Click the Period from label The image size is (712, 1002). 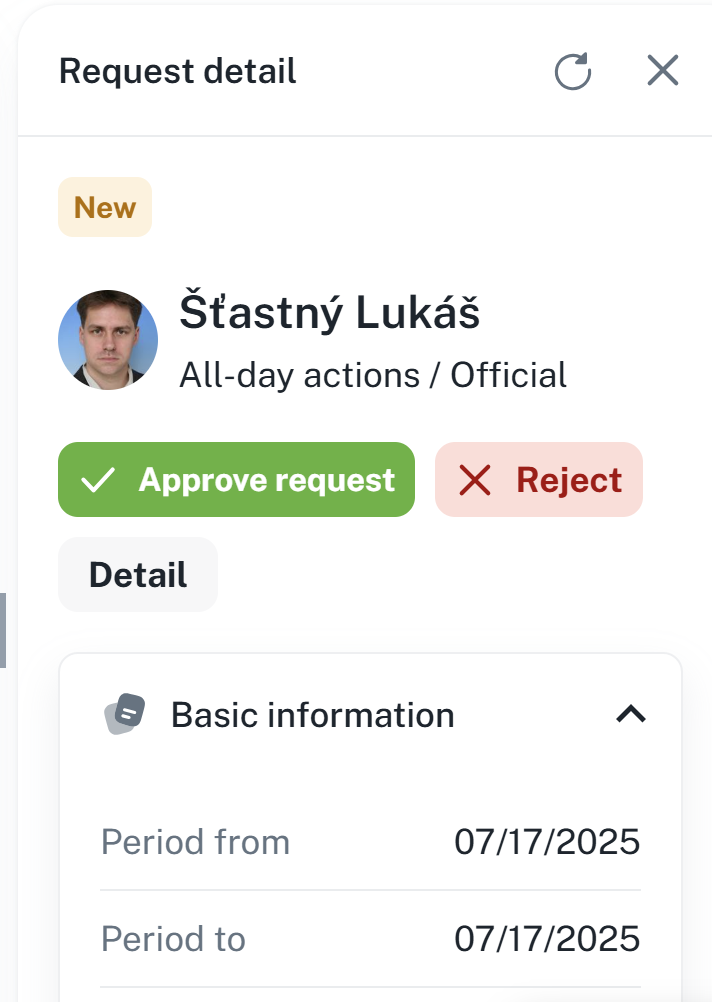point(196,842)
